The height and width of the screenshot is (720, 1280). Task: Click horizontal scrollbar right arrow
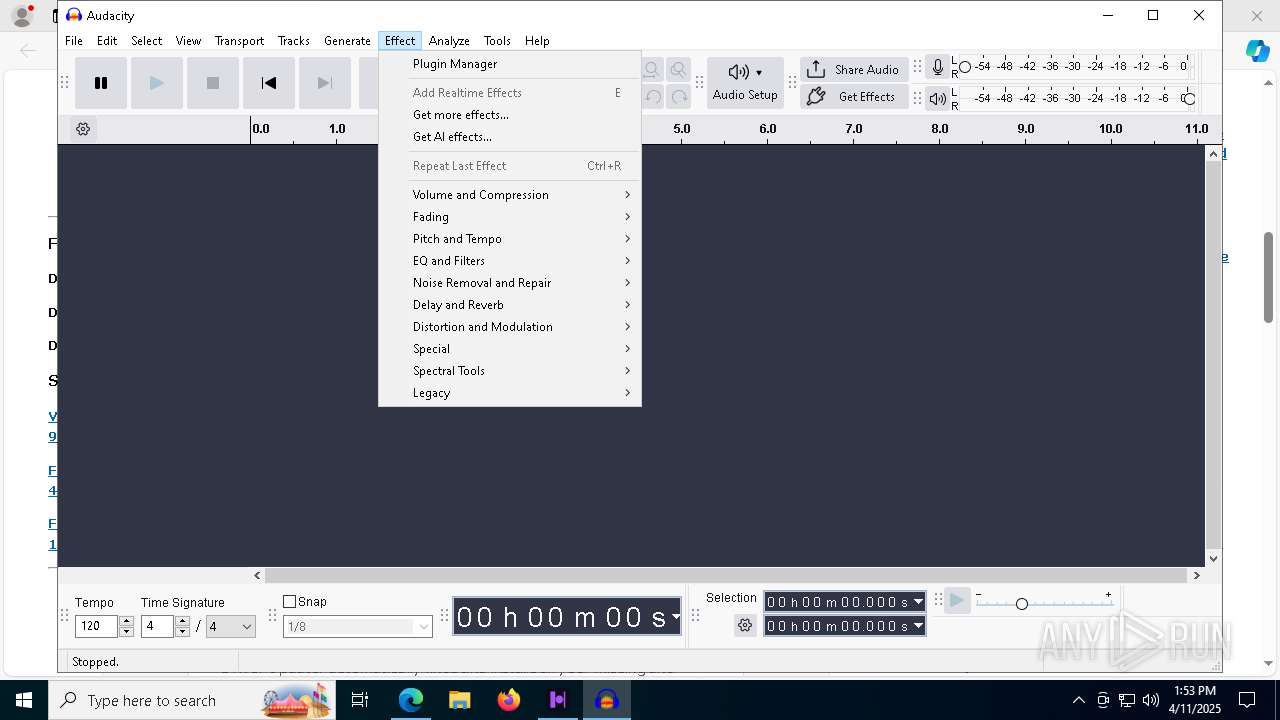click(1196, 575)
